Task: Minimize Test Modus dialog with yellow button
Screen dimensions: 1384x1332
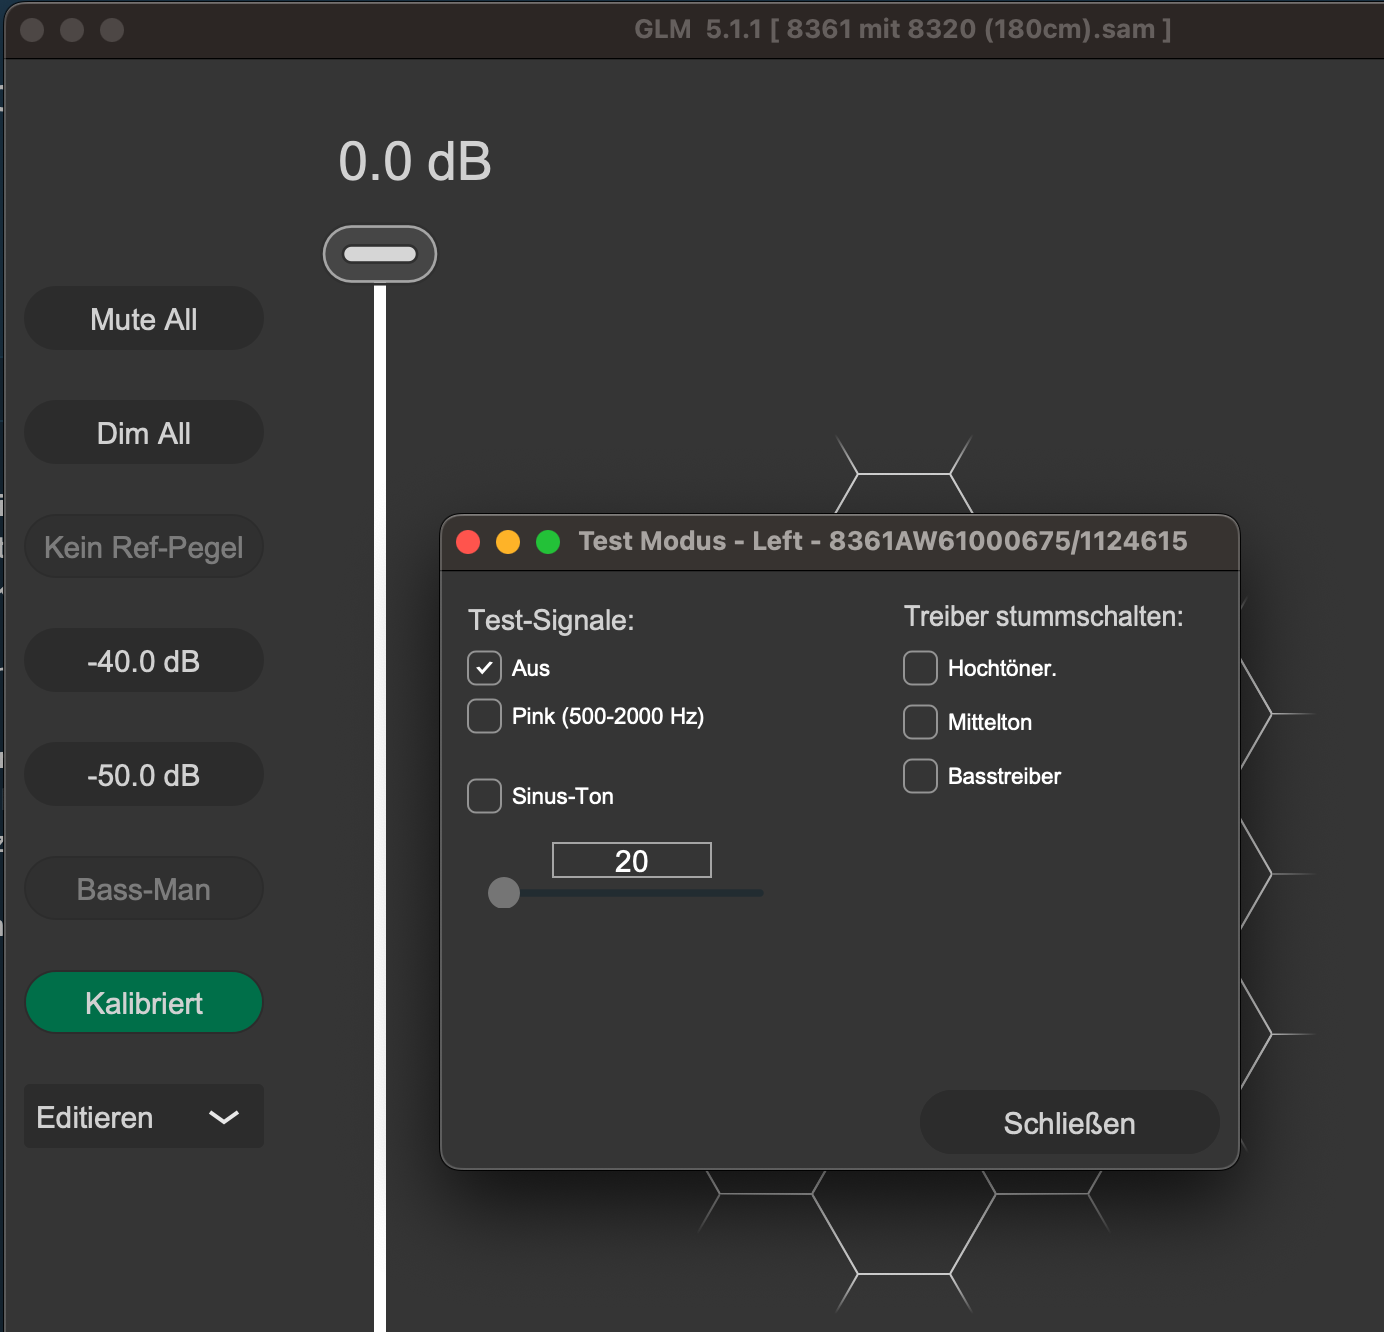Action: (x=508, y=542)
